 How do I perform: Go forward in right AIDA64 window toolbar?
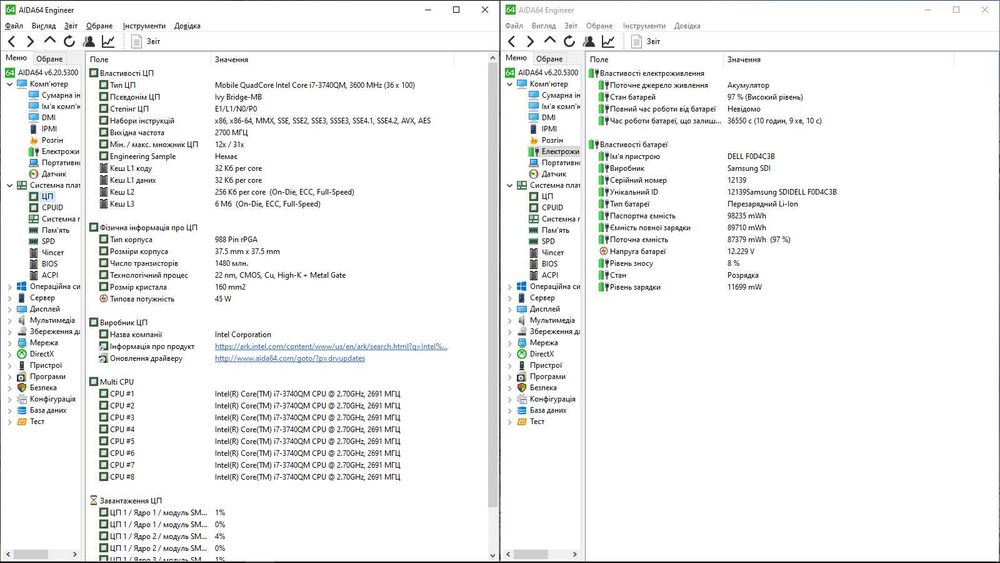coord(530,41)
